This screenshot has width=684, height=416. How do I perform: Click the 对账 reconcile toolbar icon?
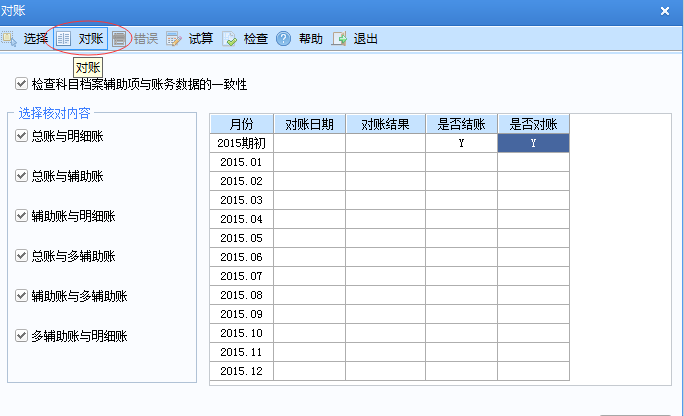click(63, 39)
